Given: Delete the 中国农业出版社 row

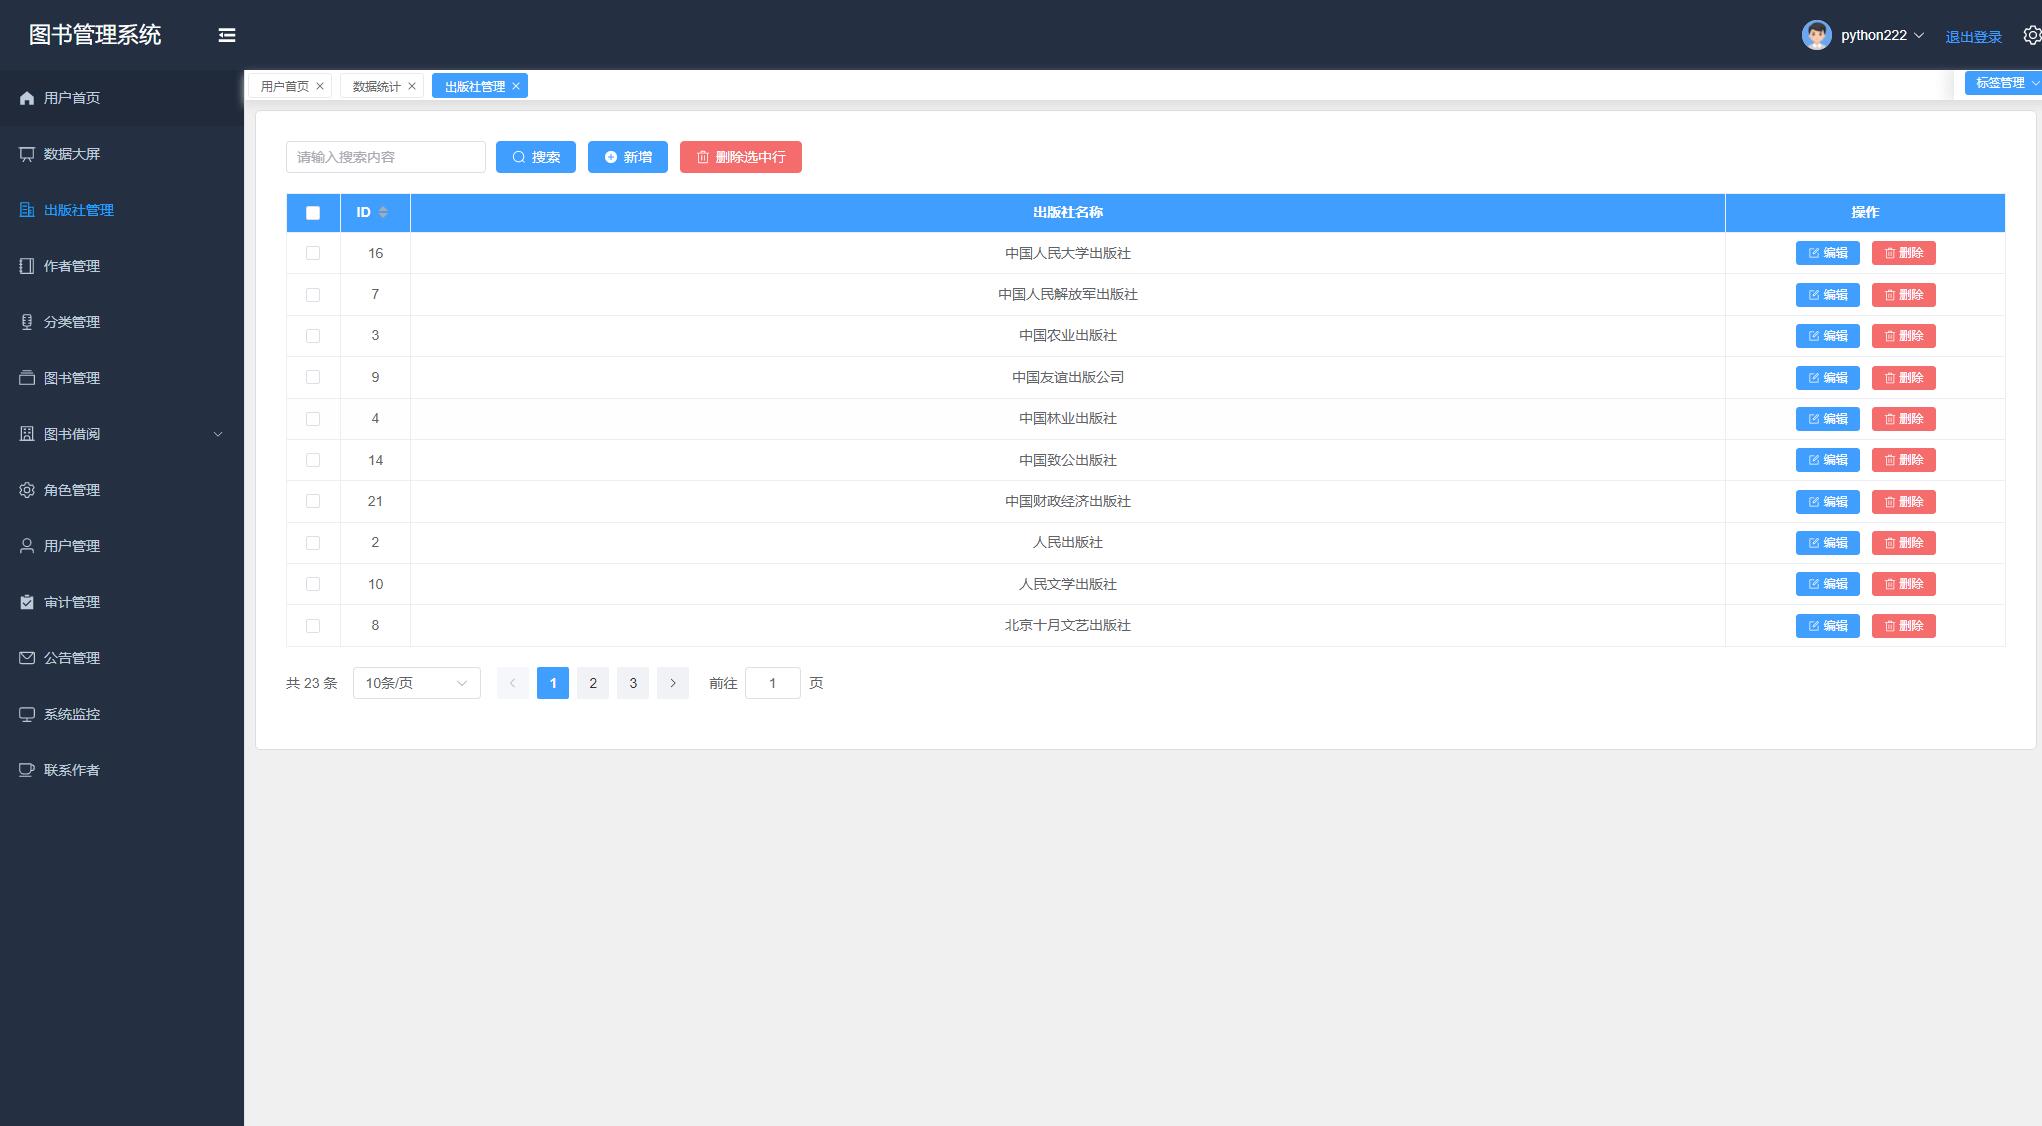Looking at the screenshot, I should click(x=1903, y=336).
